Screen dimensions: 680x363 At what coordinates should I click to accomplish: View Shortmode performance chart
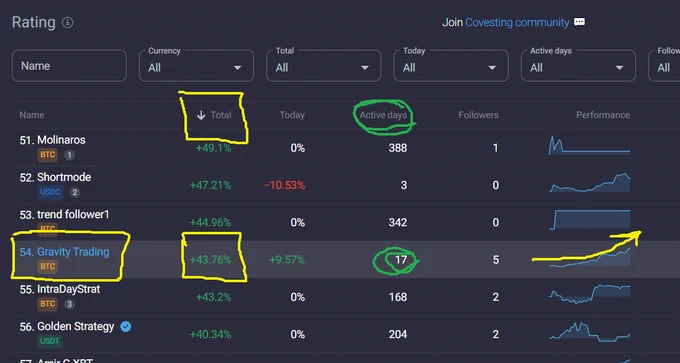[x=589, y=183]
